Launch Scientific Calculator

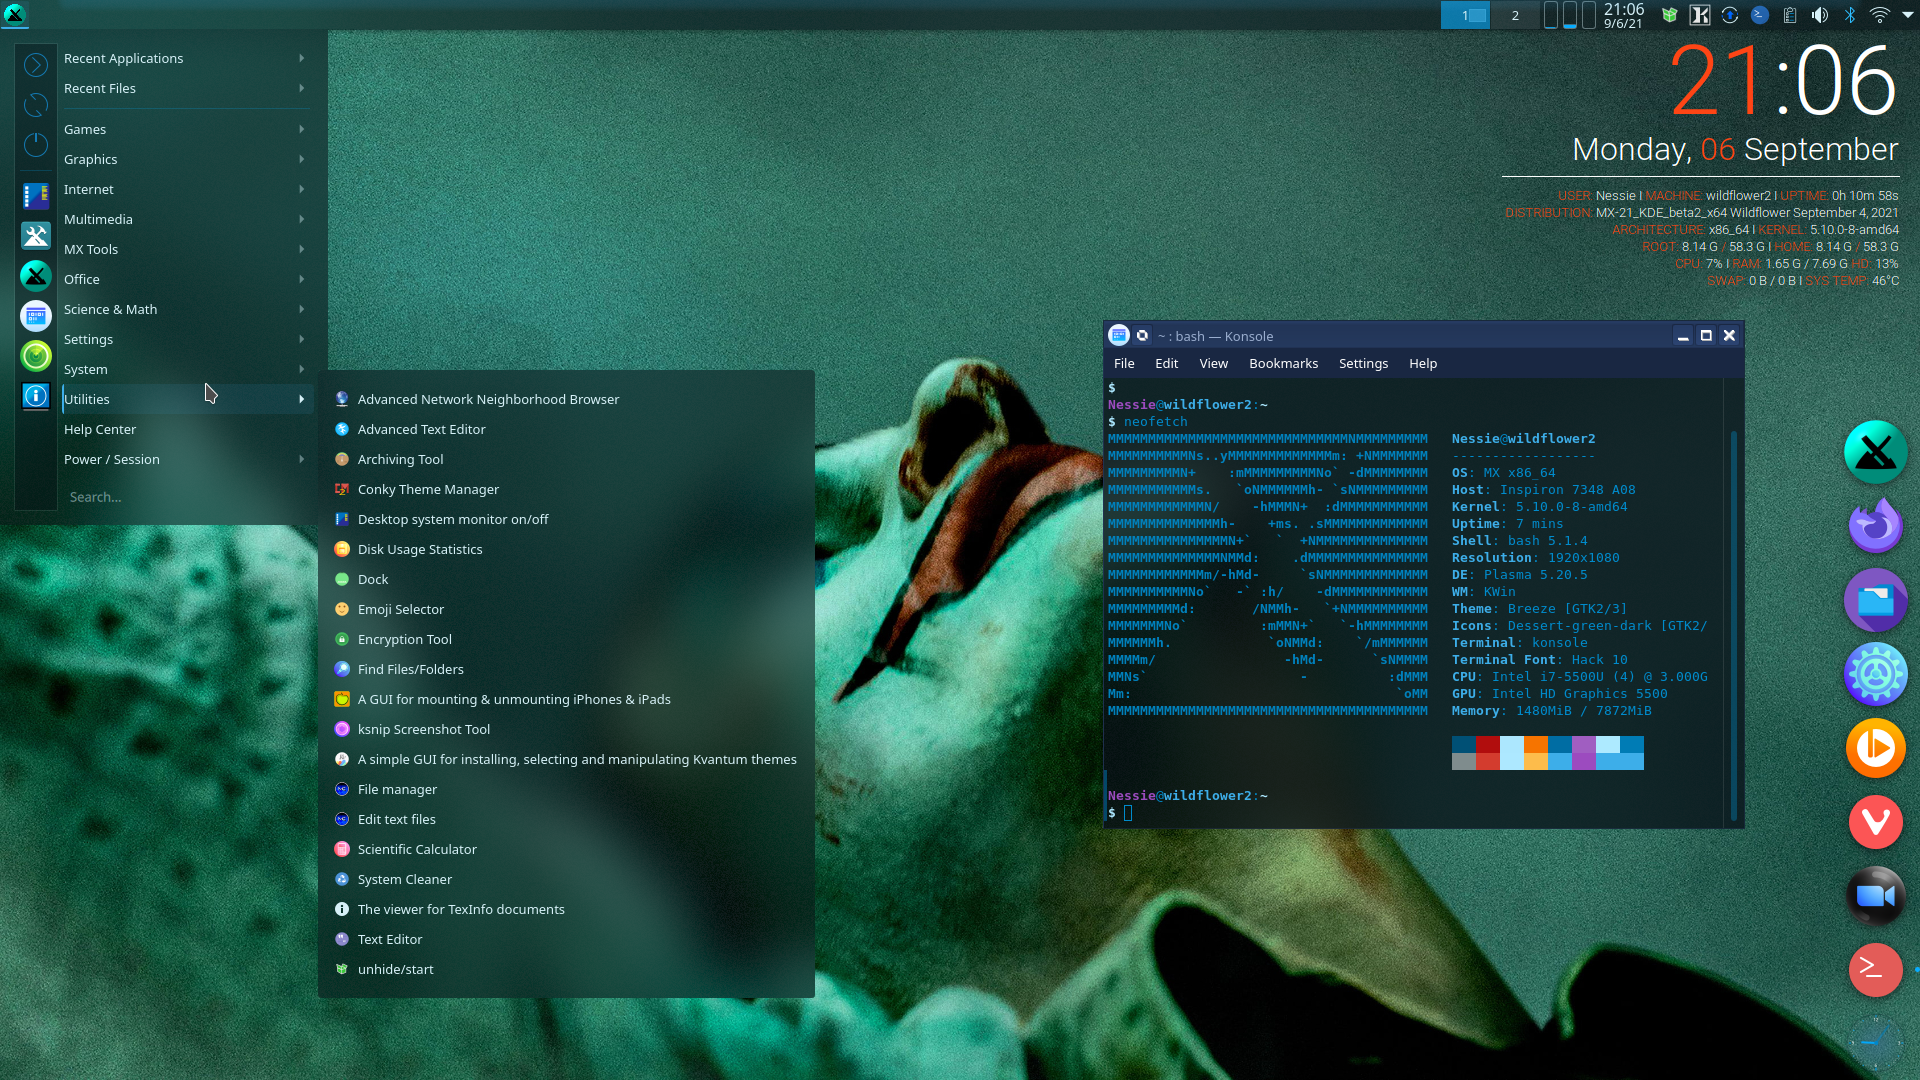pos(566,849)
